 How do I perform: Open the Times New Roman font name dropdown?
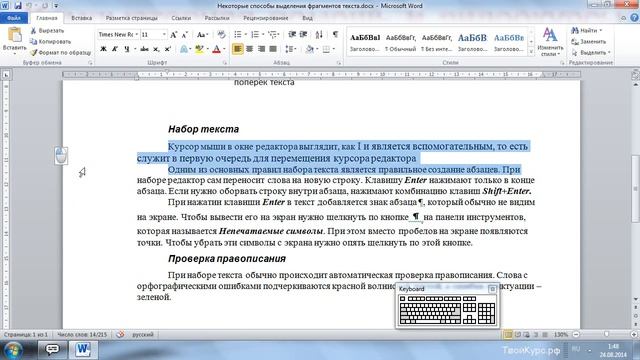click(x=136, y=35)
